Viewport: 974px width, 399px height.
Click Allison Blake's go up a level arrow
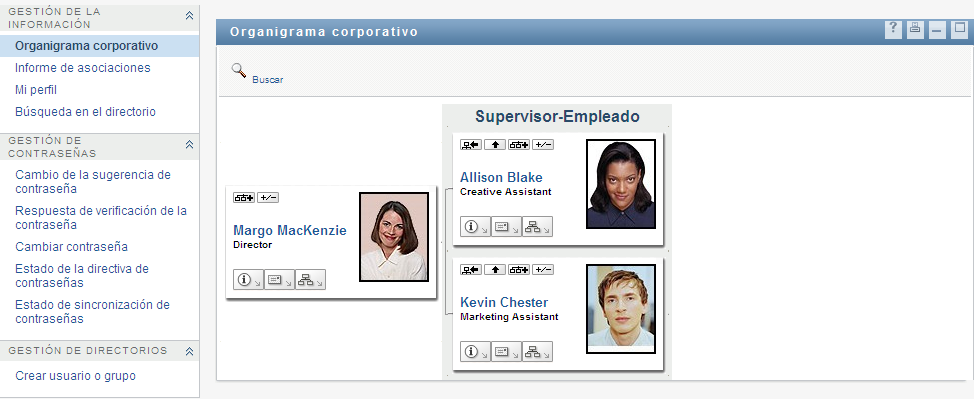click(494, 145)
